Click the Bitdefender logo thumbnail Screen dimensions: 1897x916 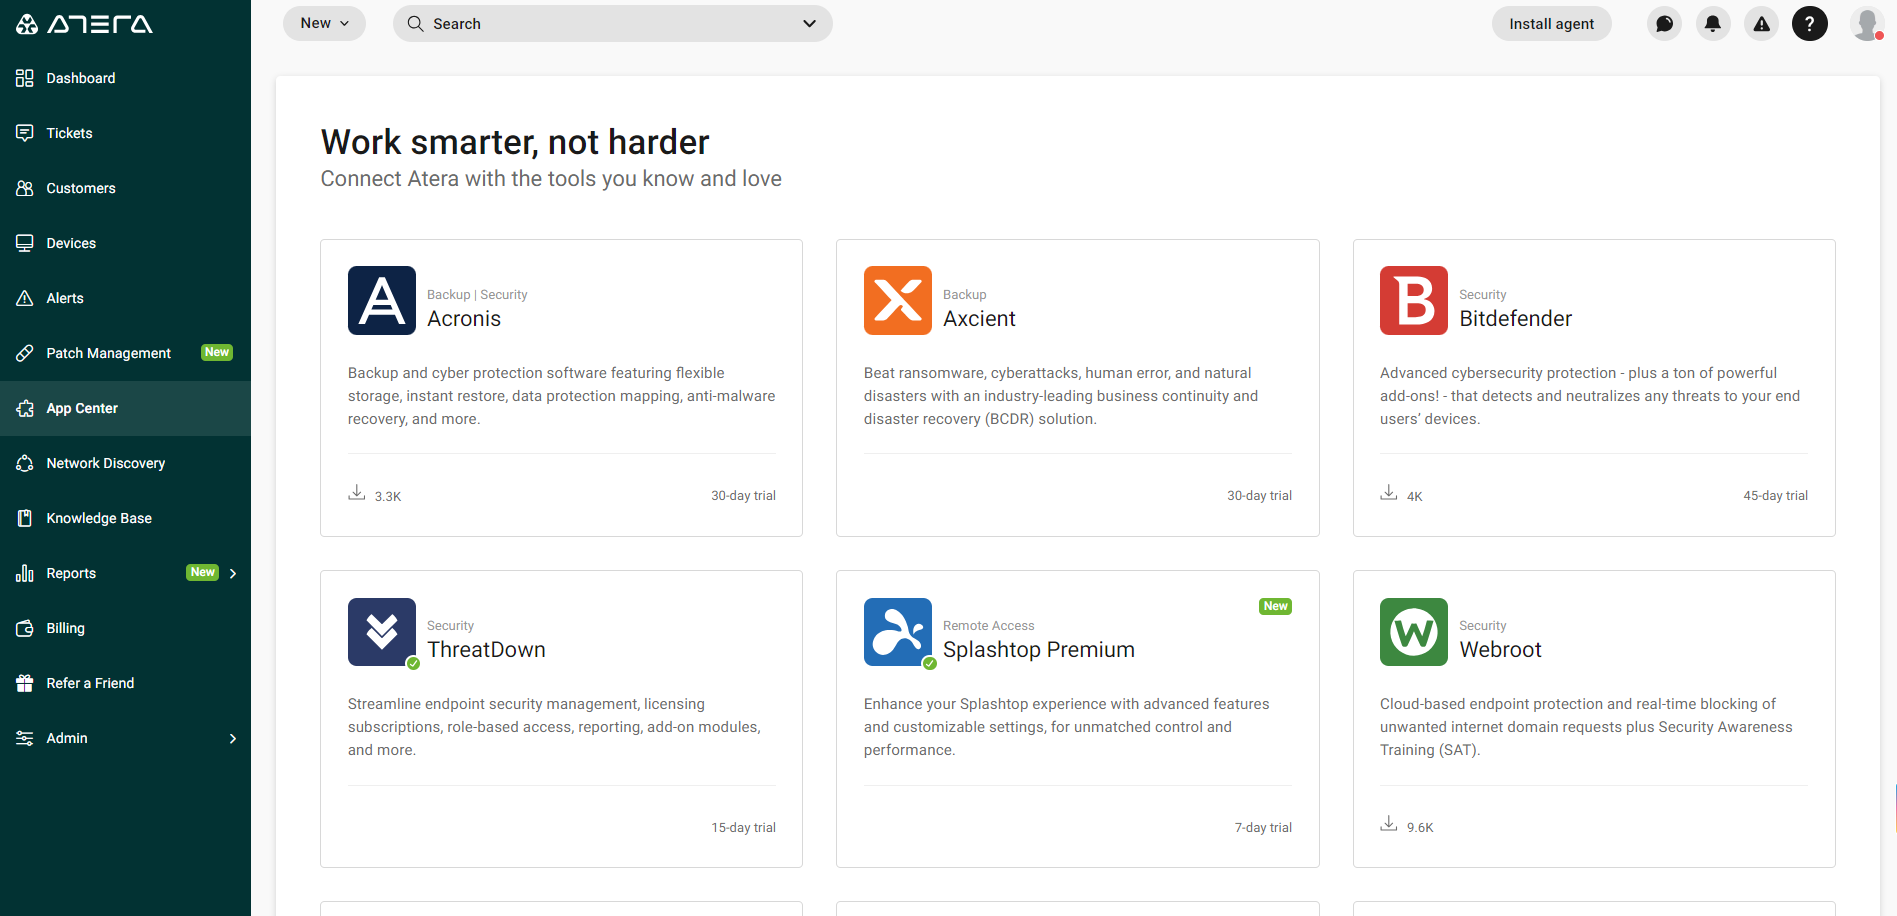coord(1414,300)
